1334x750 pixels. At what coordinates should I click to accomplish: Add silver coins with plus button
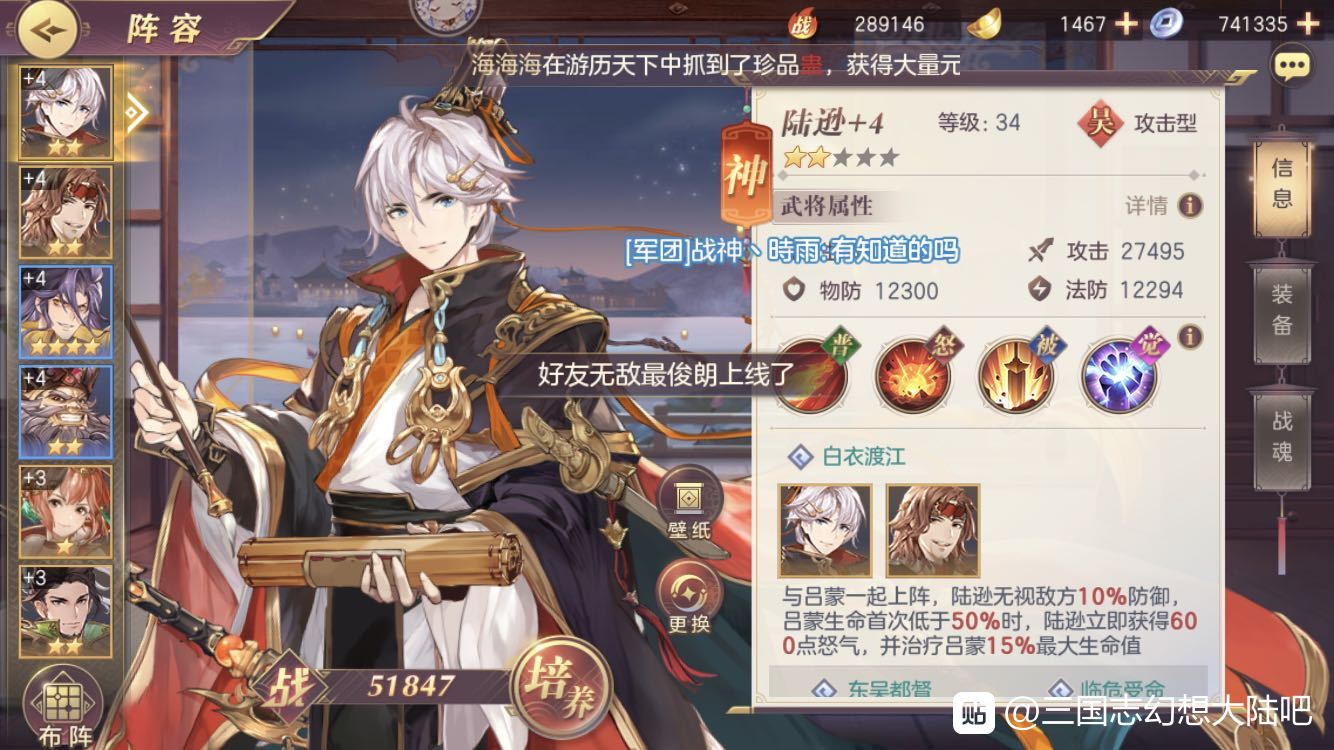coord(1307,23)
